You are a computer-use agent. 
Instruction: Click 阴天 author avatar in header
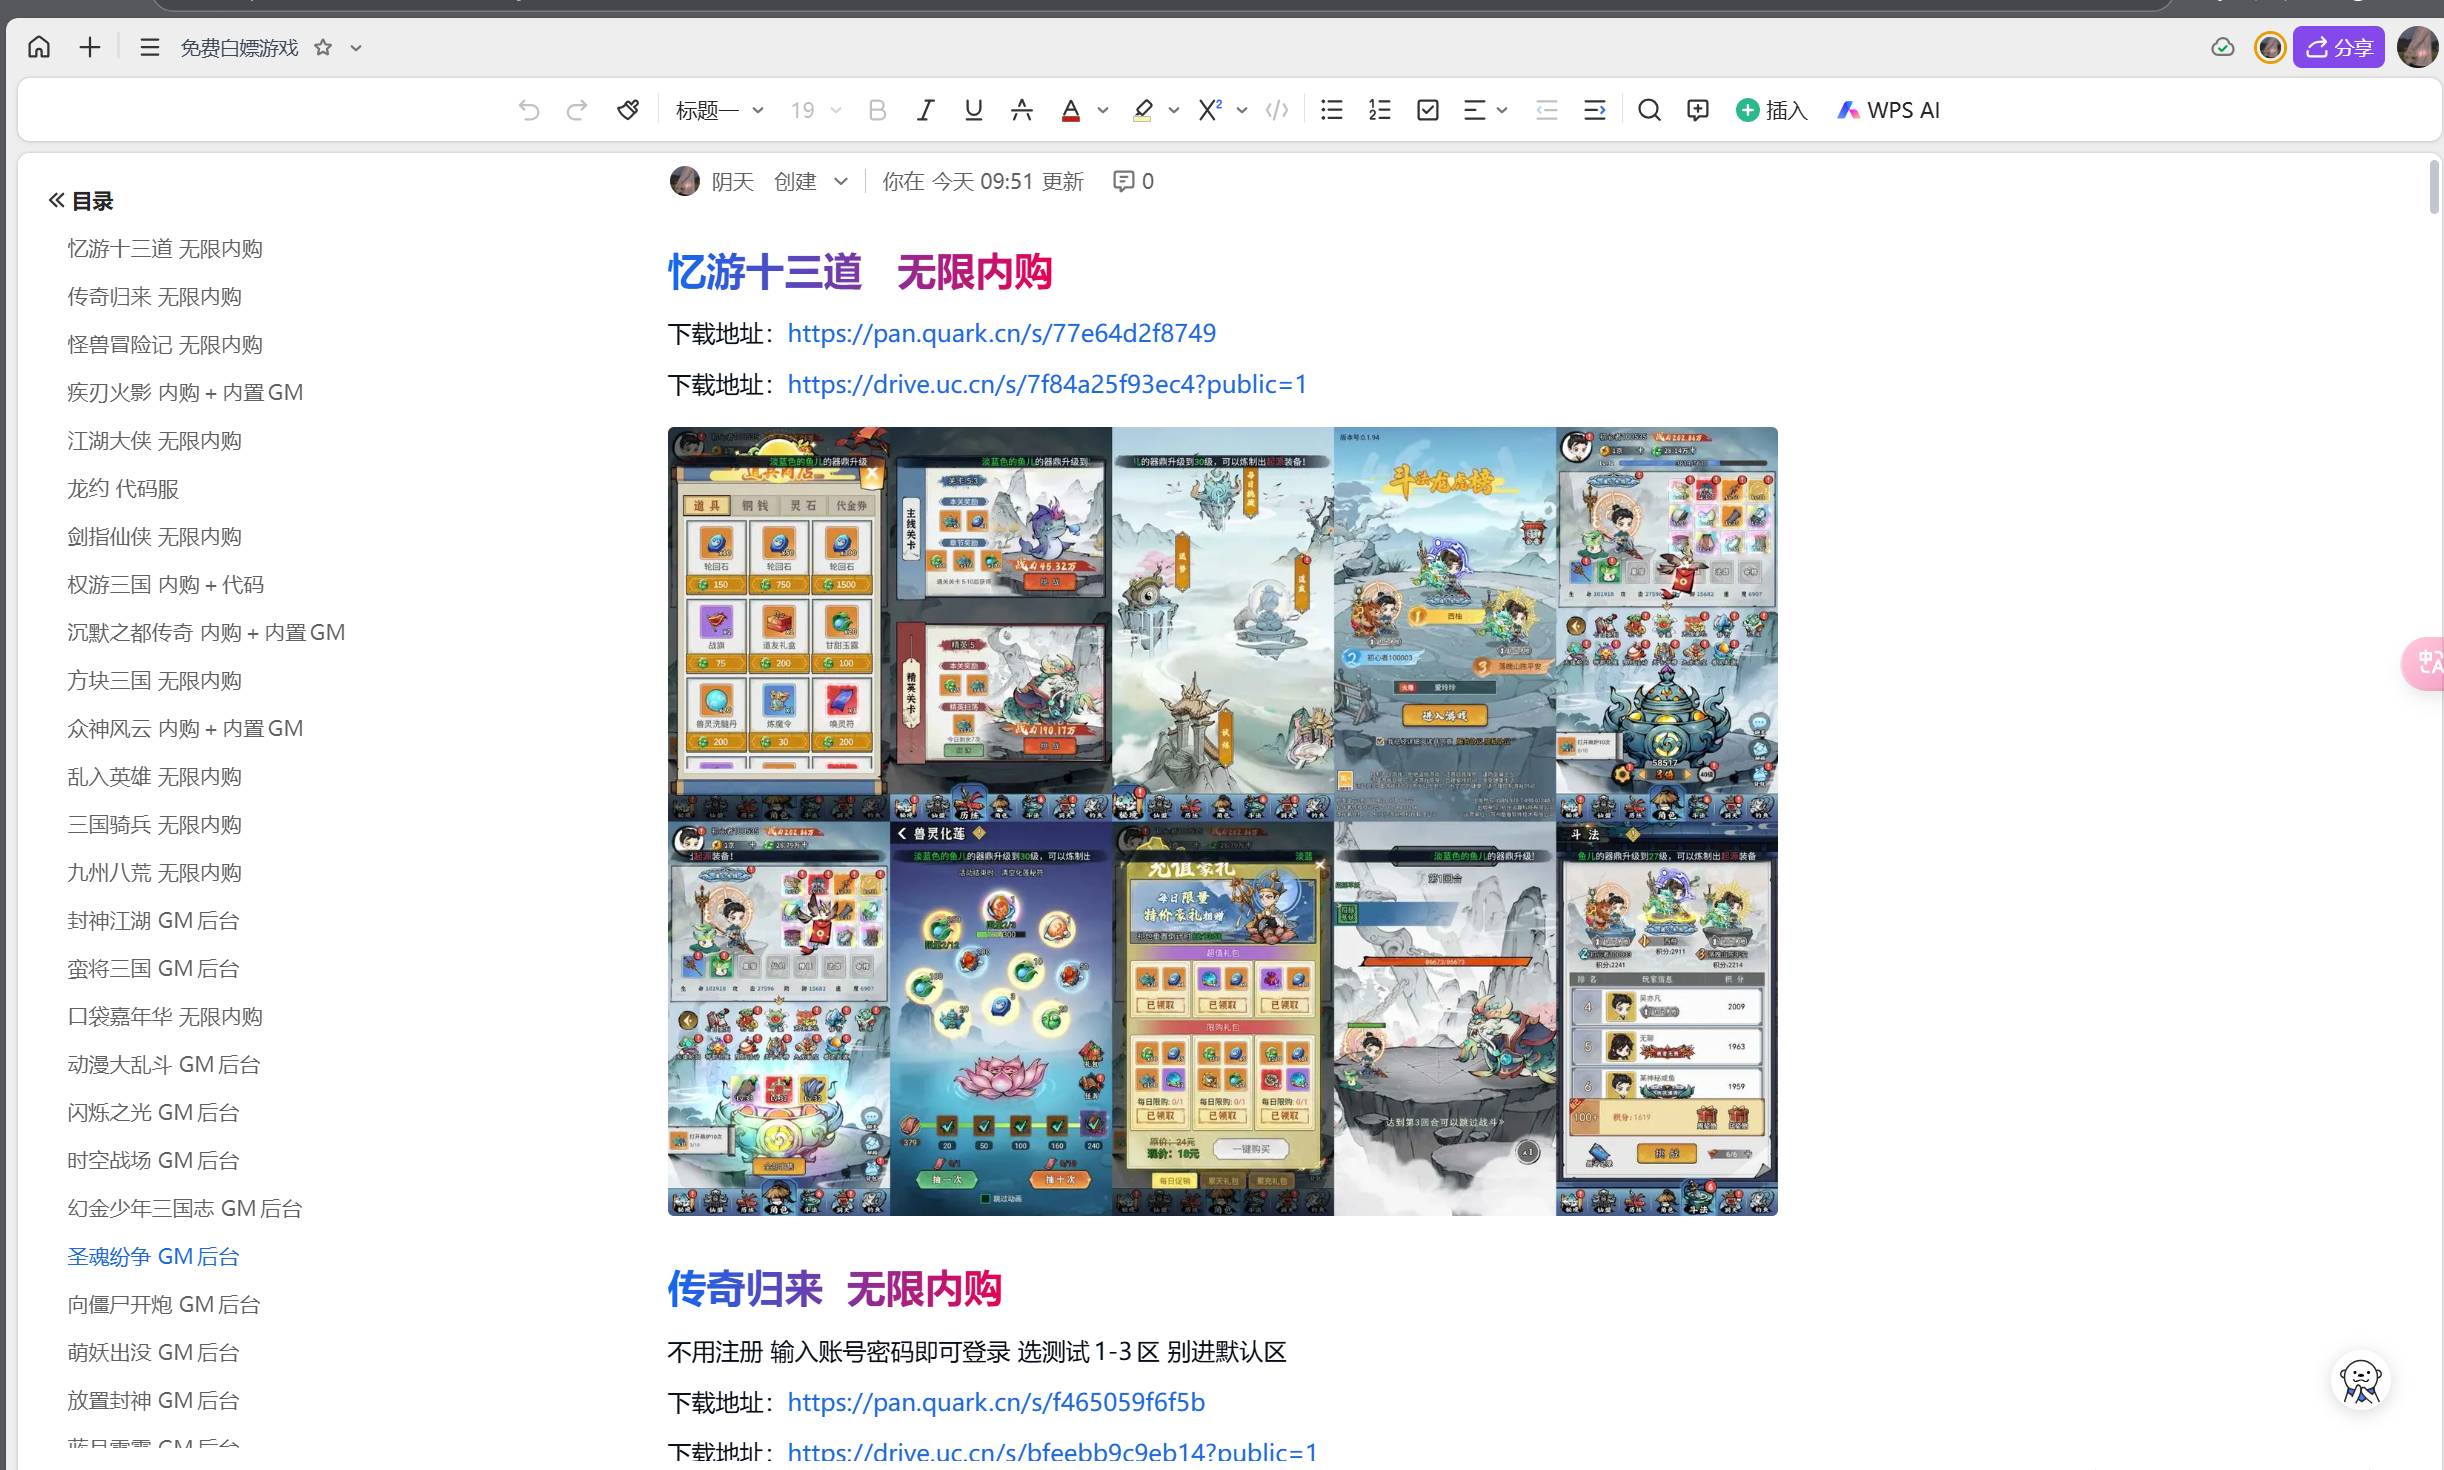(684, 181)
